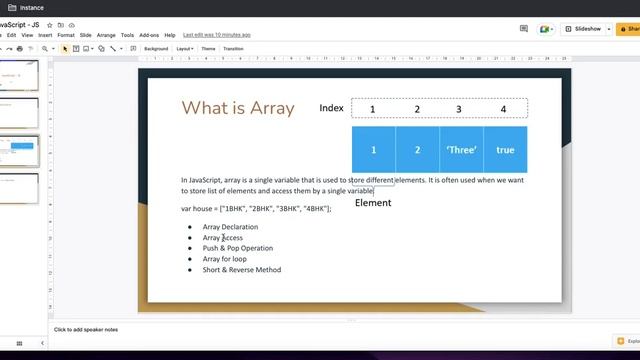Click the 'Push & Pop Operation' bullet
Image resolution: width=640 pixels, height=360 pixels.
[x=238, y=248]
